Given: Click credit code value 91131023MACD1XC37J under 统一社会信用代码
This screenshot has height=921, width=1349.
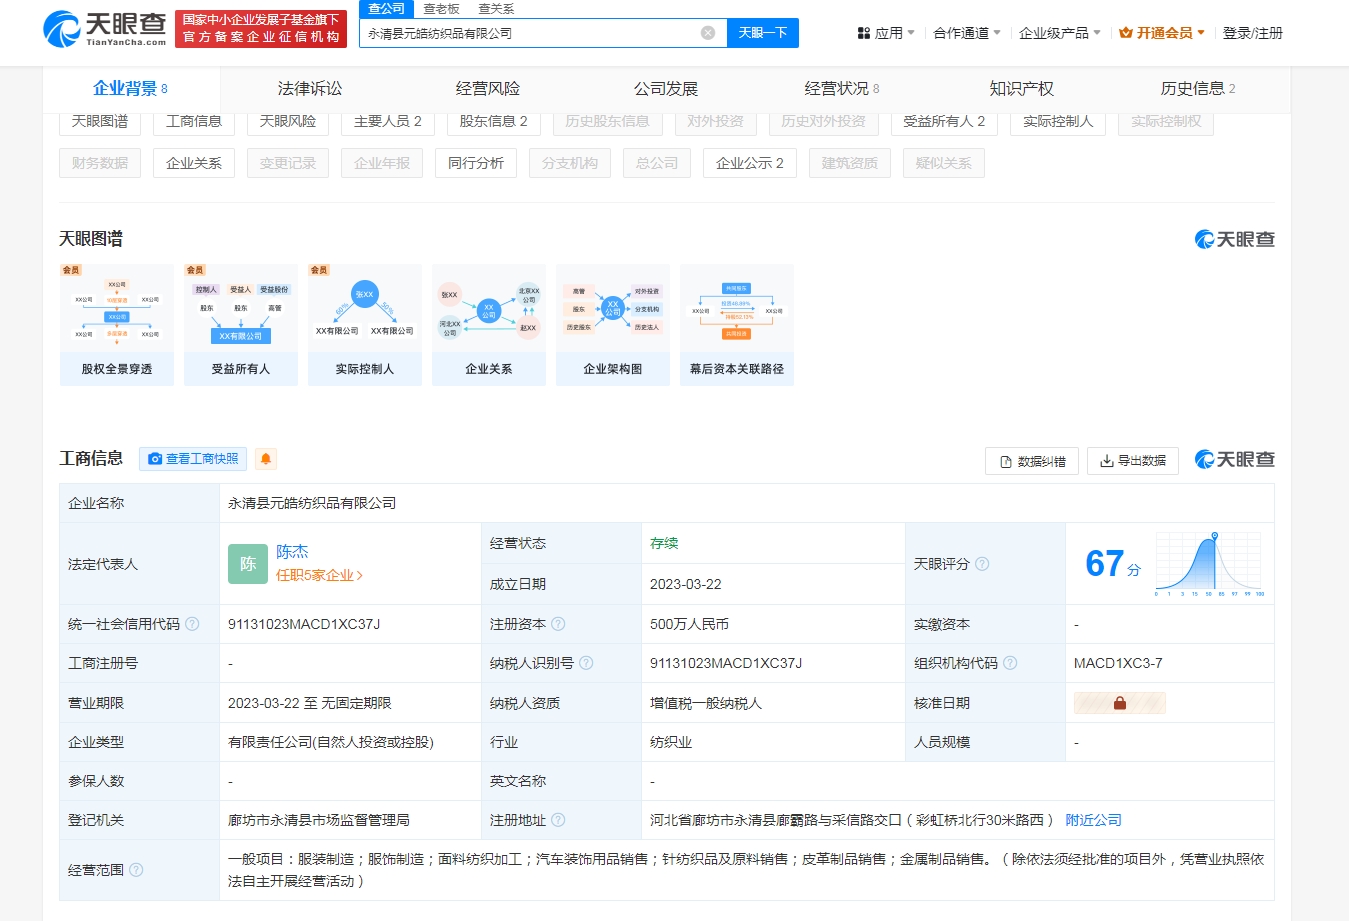Looking at the screenshot, I should (x=304, y=624).
